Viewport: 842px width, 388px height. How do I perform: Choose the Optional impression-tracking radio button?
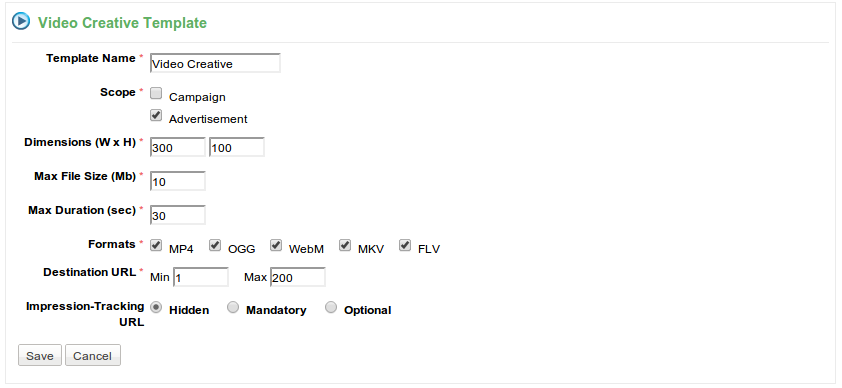click(x=331, y=308)
